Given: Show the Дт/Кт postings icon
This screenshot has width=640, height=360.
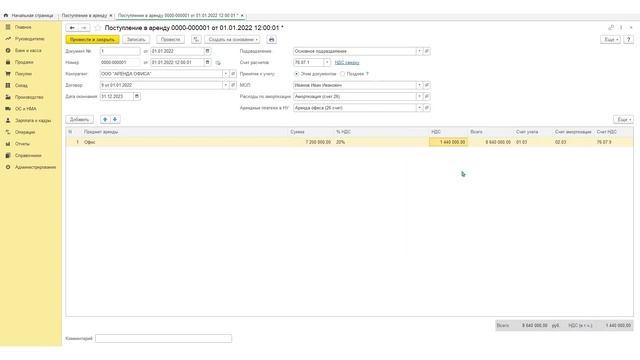Looking at the screenshot, I should click(196, 40).
